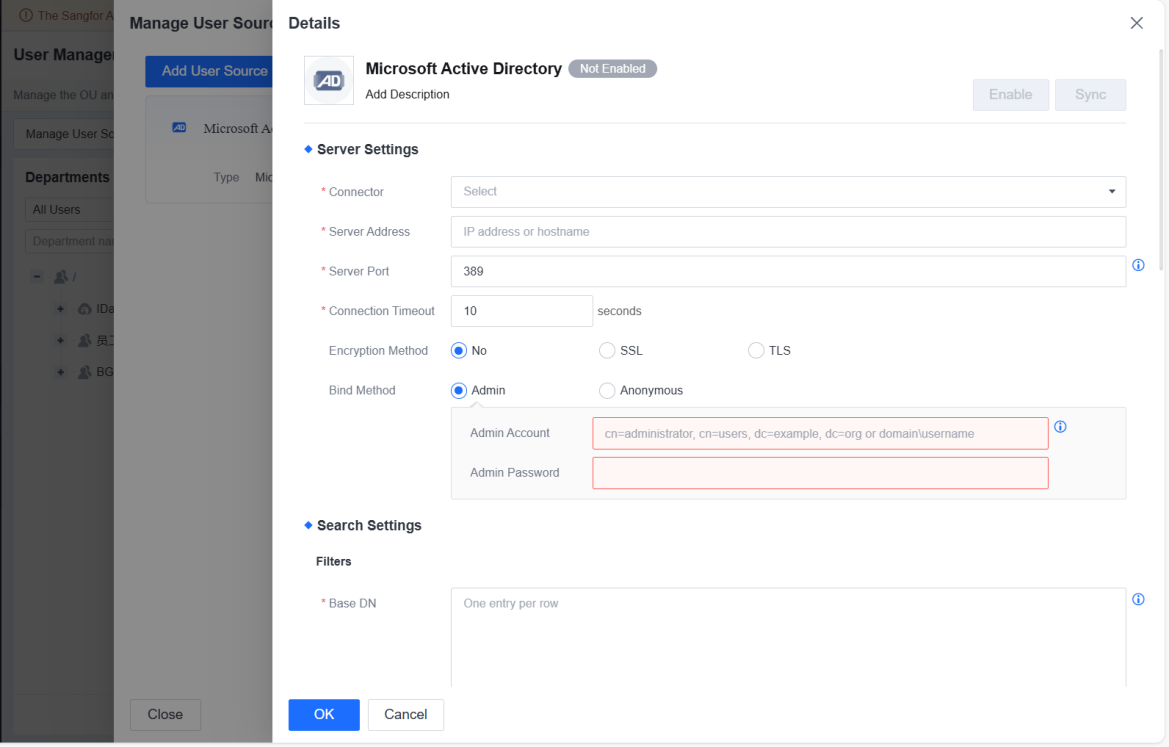Image resolution: width=1169 pixels, height=747 pixels.
Task: Click the Admin Password input field
Action: [820, 473]
